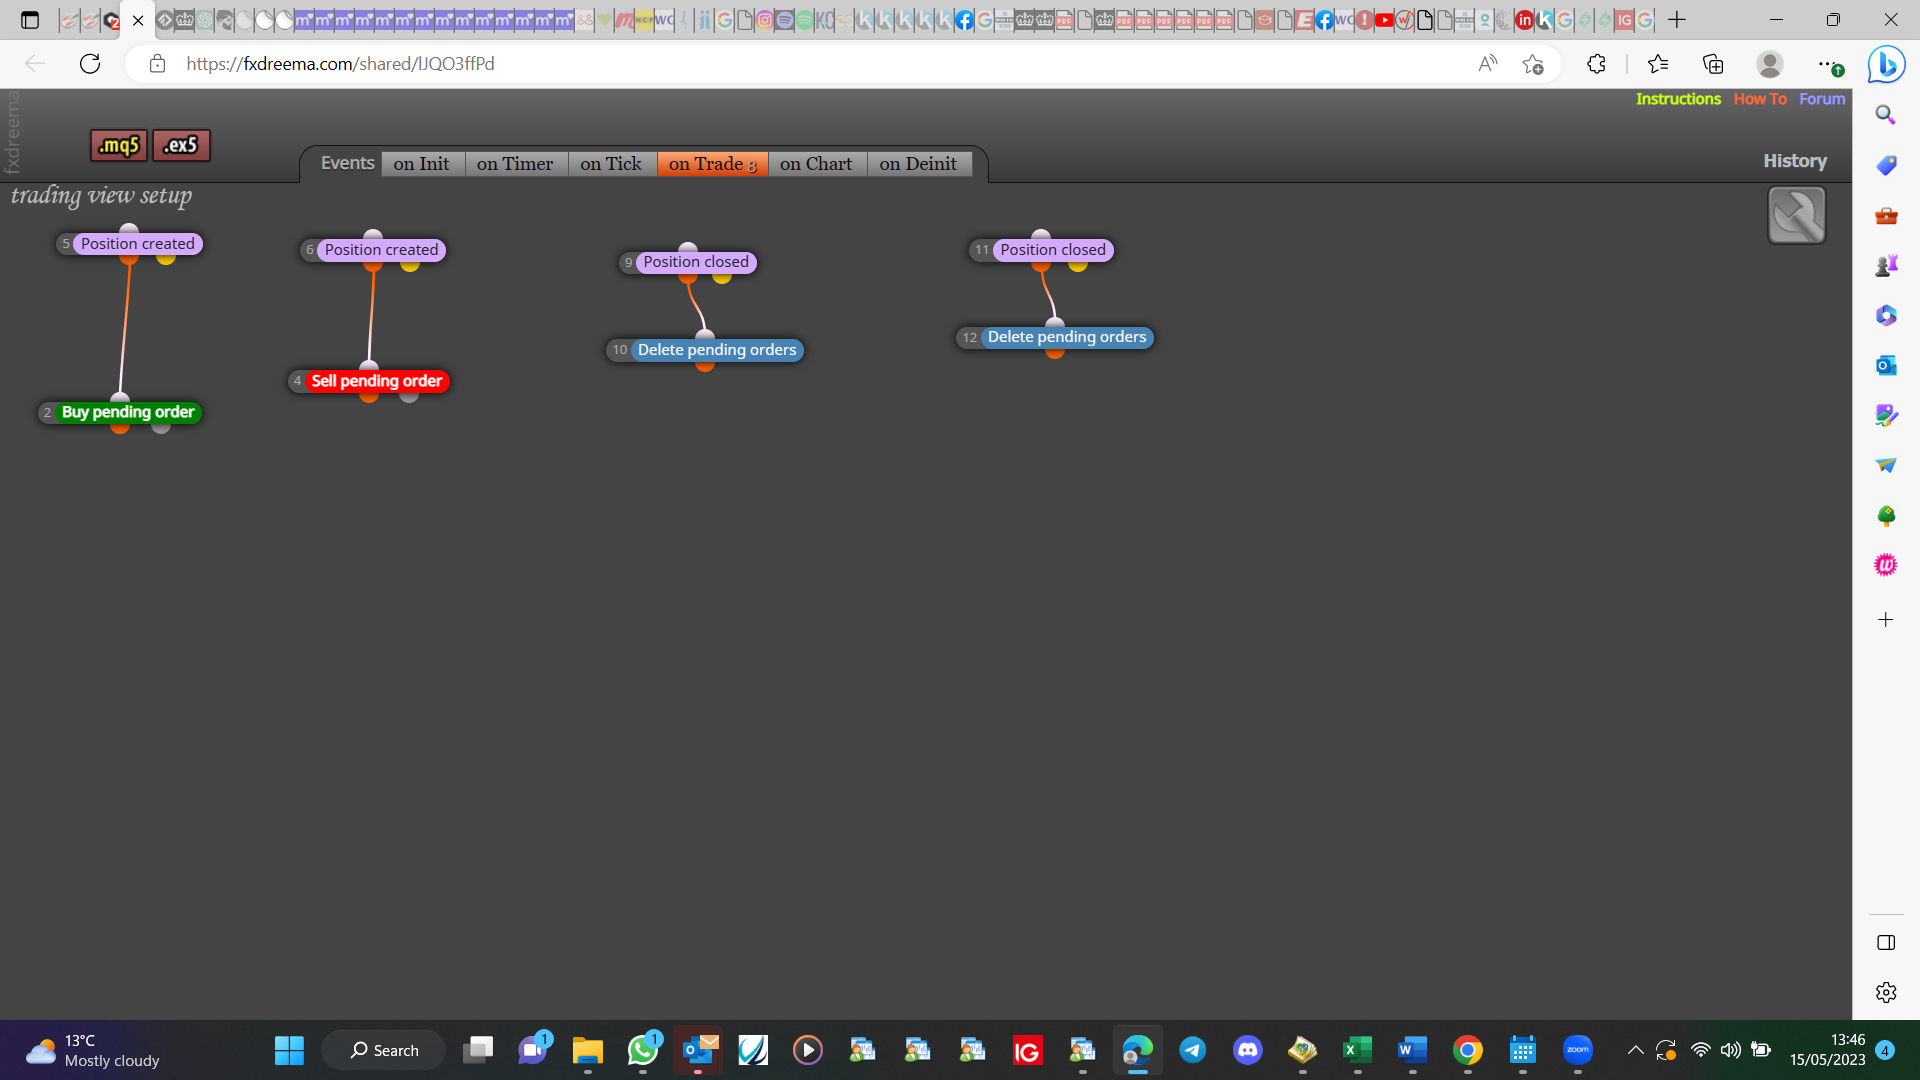Close the current browser tab
The image size is (1920, 1080).
point(138,20)
